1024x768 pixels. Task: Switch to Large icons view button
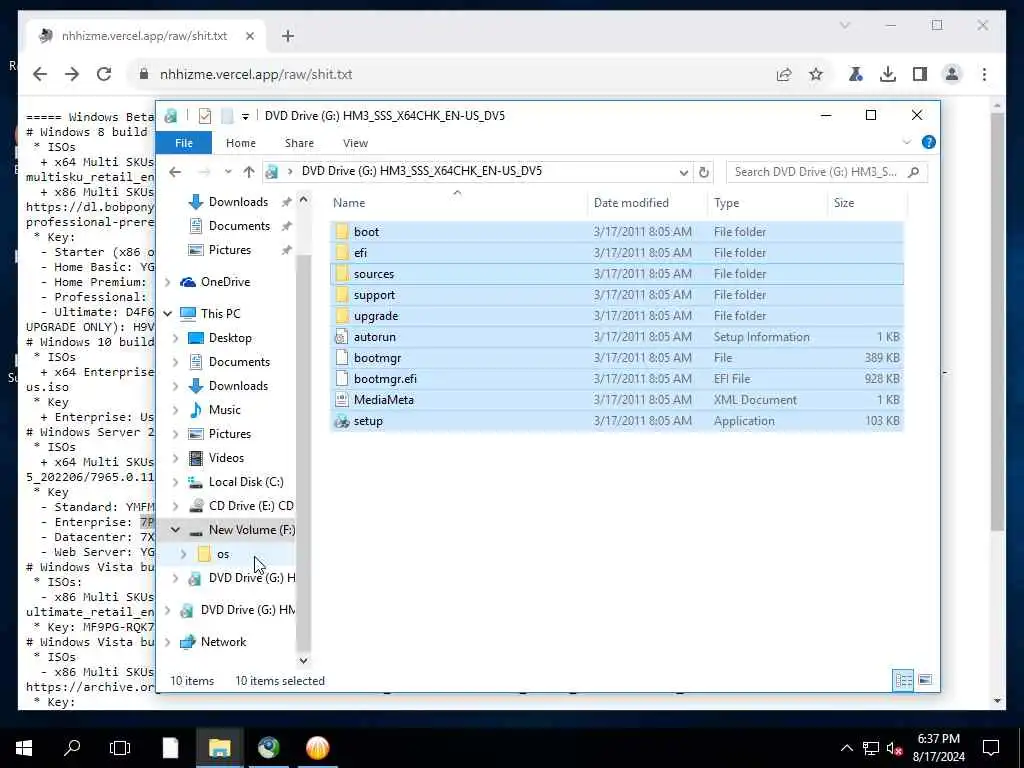tap(925, 680)
